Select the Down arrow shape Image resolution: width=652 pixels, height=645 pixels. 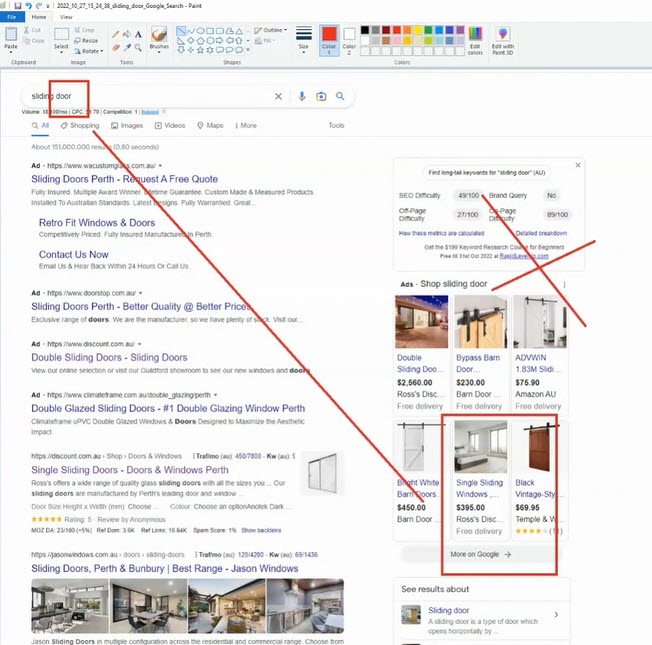pos(181,50)
